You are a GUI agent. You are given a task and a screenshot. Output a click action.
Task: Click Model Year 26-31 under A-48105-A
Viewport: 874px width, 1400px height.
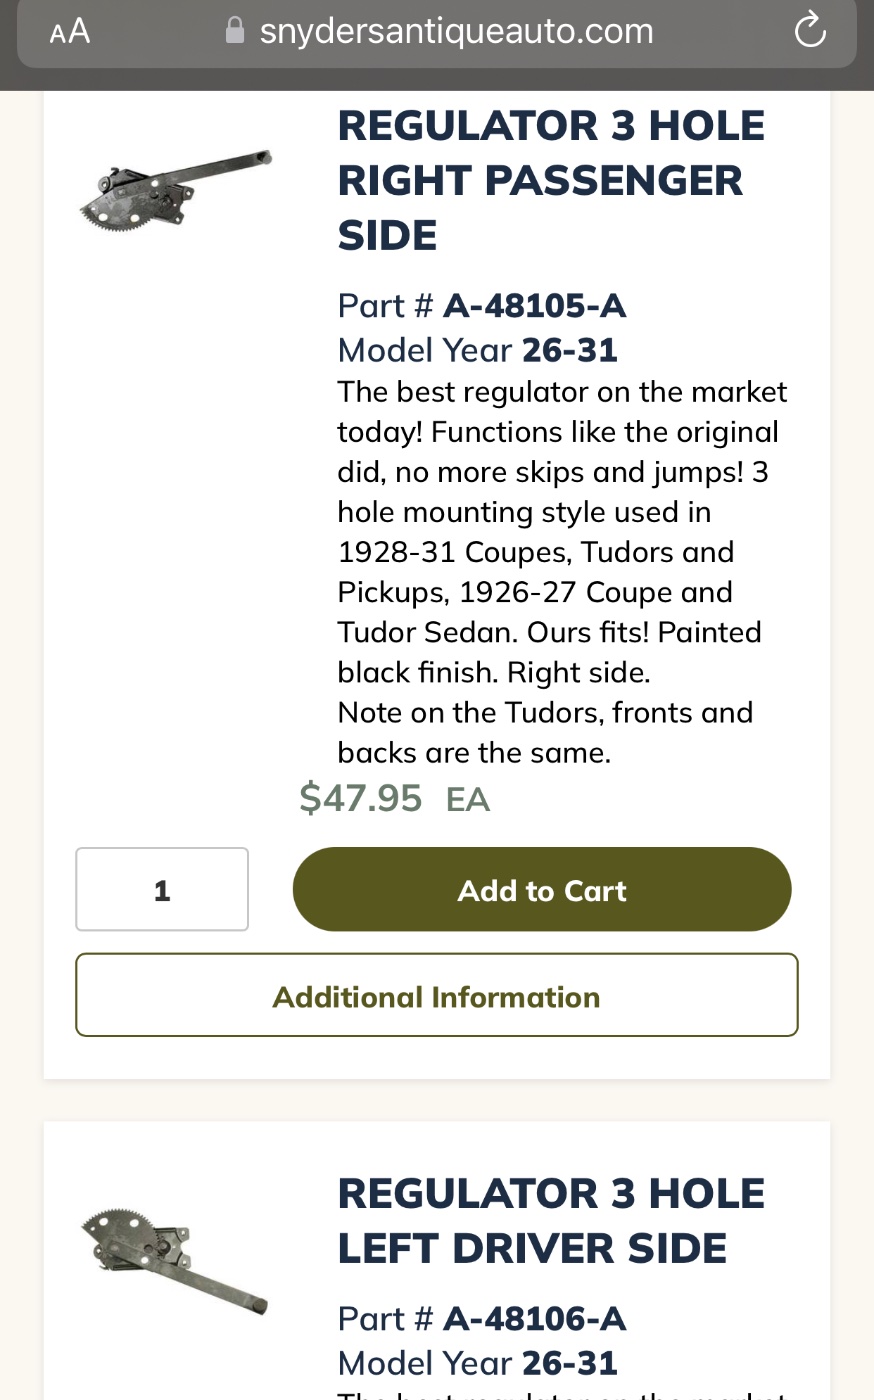570,350
